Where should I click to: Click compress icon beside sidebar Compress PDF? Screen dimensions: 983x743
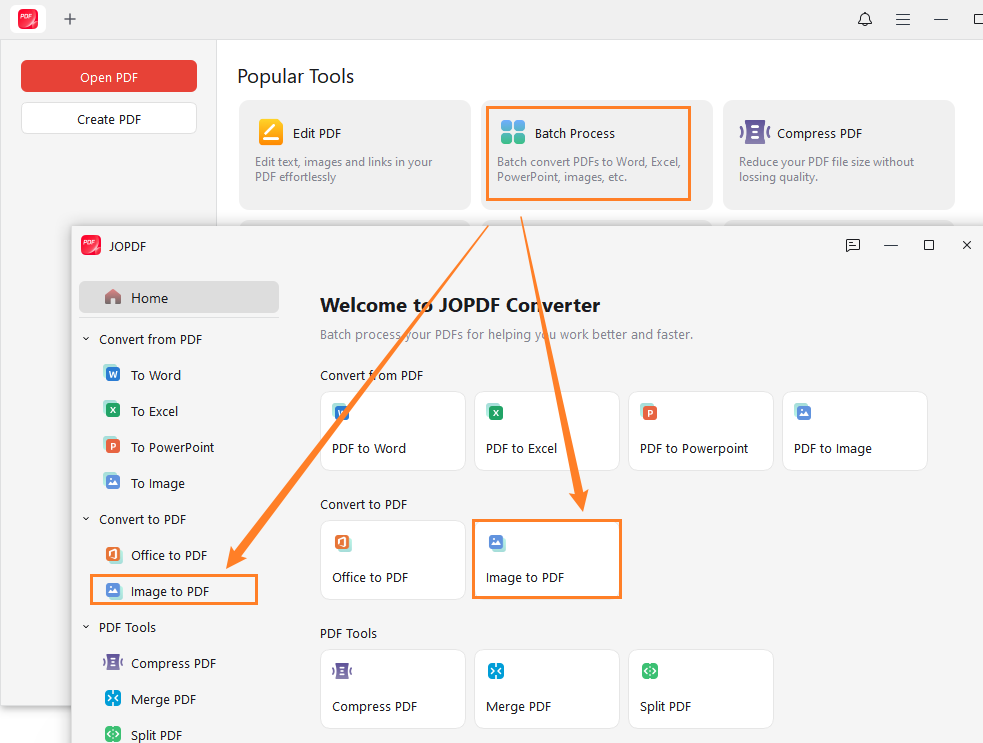[x=113, y=661]
